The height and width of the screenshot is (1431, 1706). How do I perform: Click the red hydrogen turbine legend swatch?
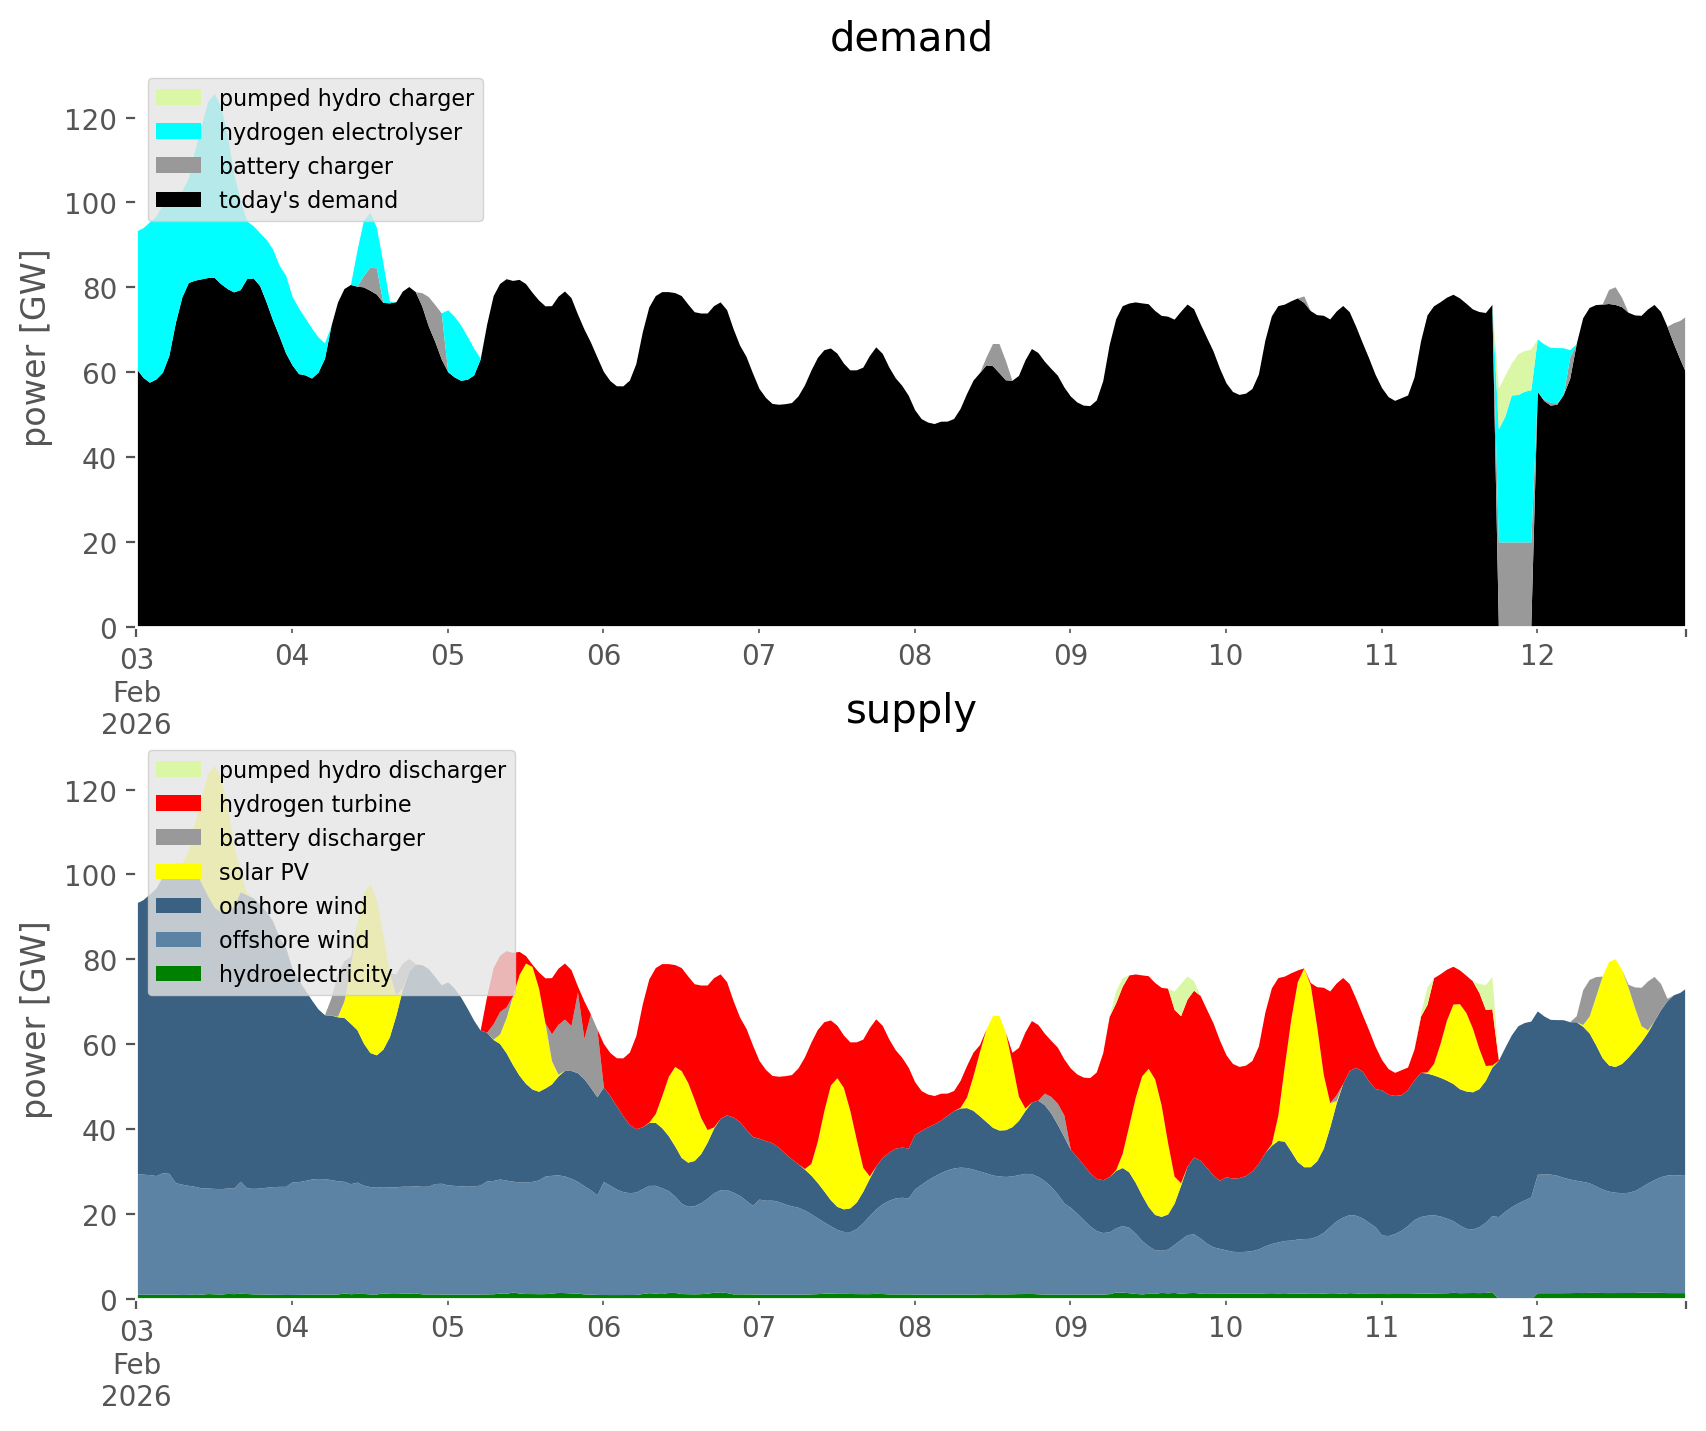(x=179, y=804)
